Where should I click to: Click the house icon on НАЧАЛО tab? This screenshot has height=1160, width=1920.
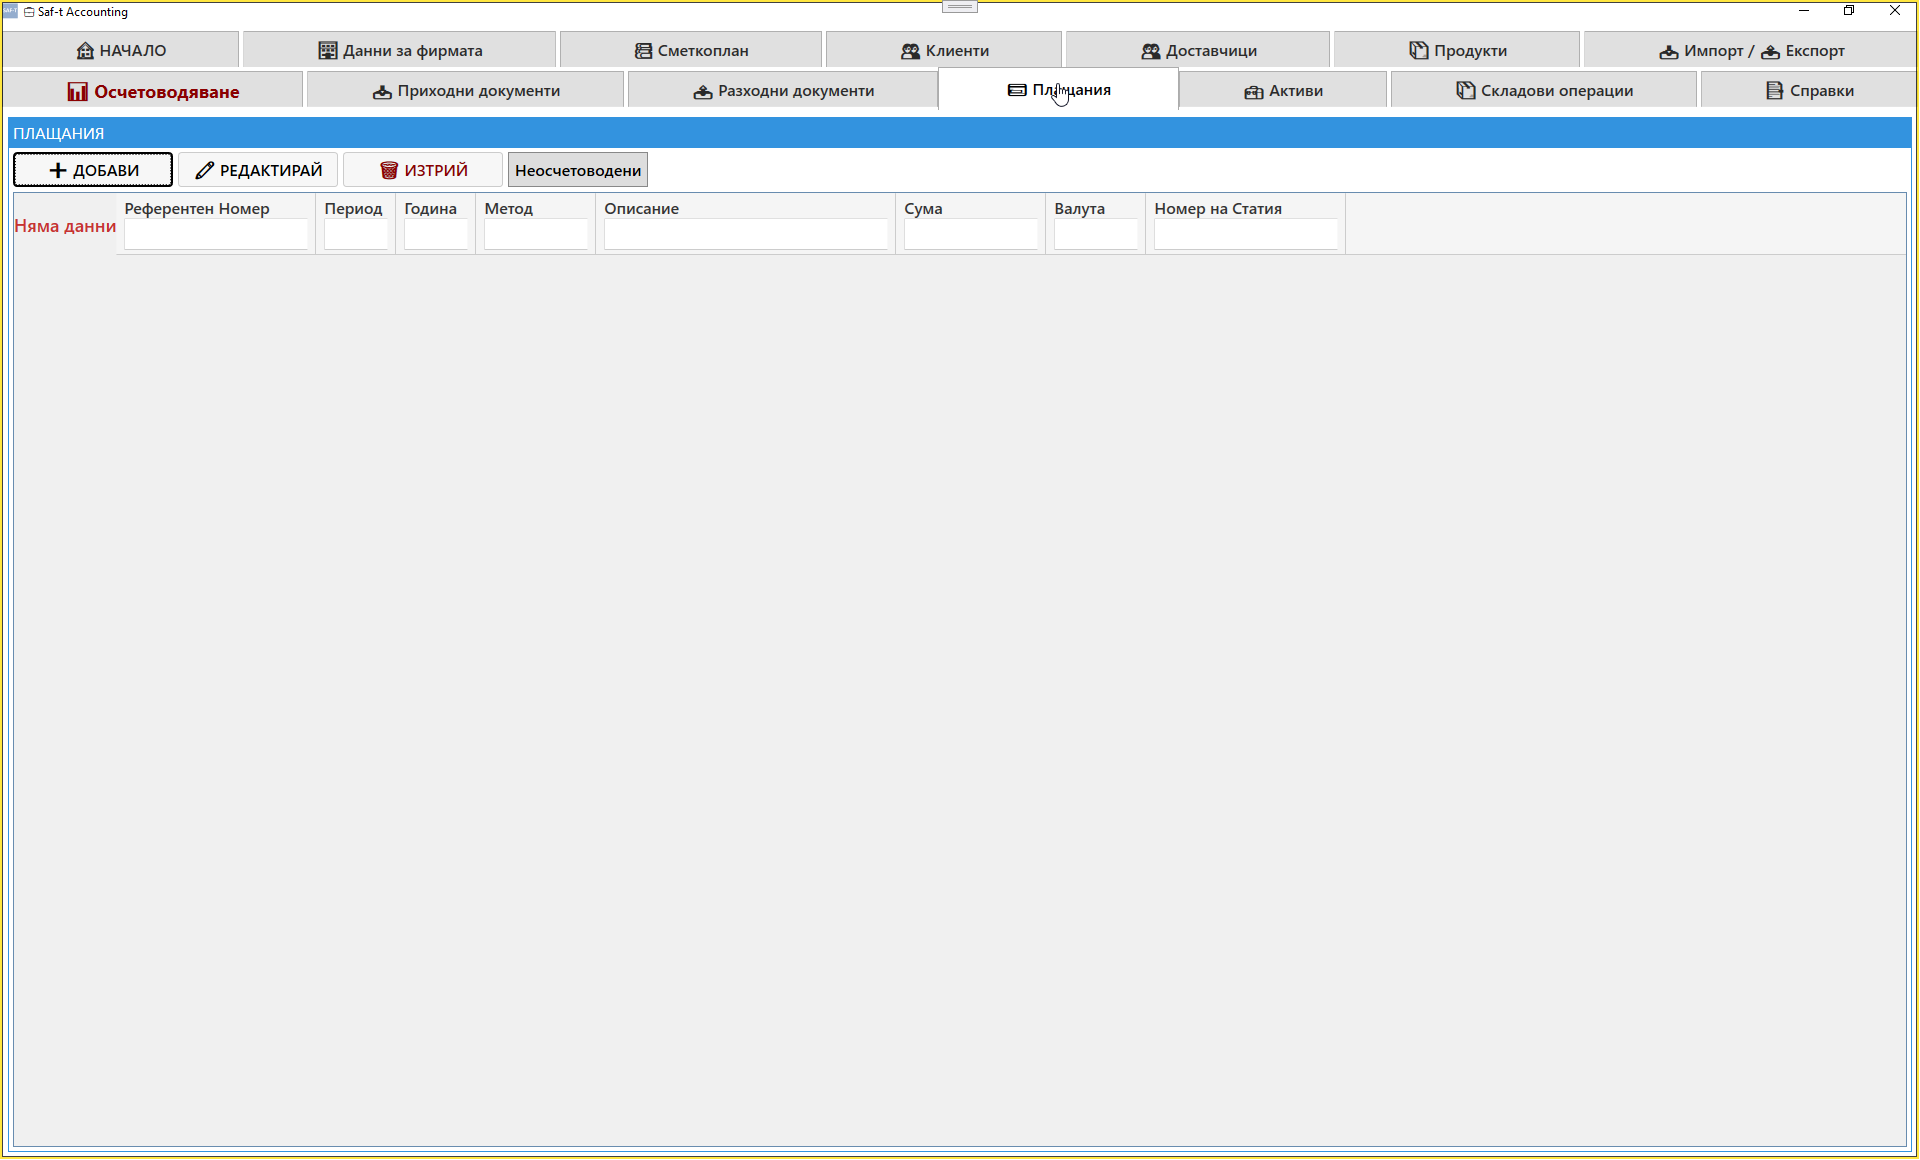[x=85, y=50]
